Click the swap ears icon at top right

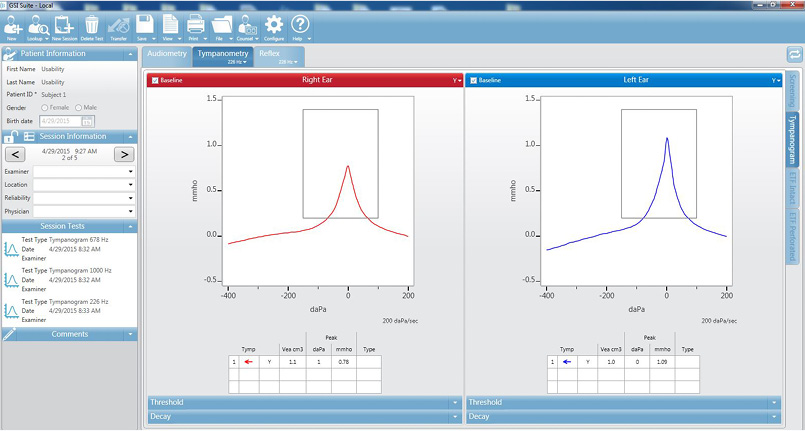[794, 54]
